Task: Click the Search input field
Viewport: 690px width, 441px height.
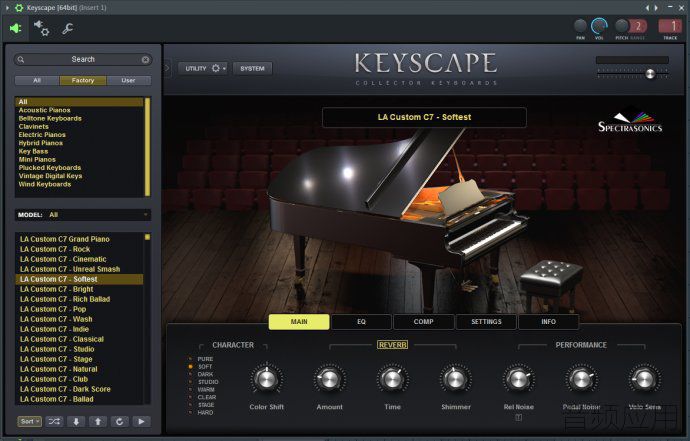Action: pos(83,59)
